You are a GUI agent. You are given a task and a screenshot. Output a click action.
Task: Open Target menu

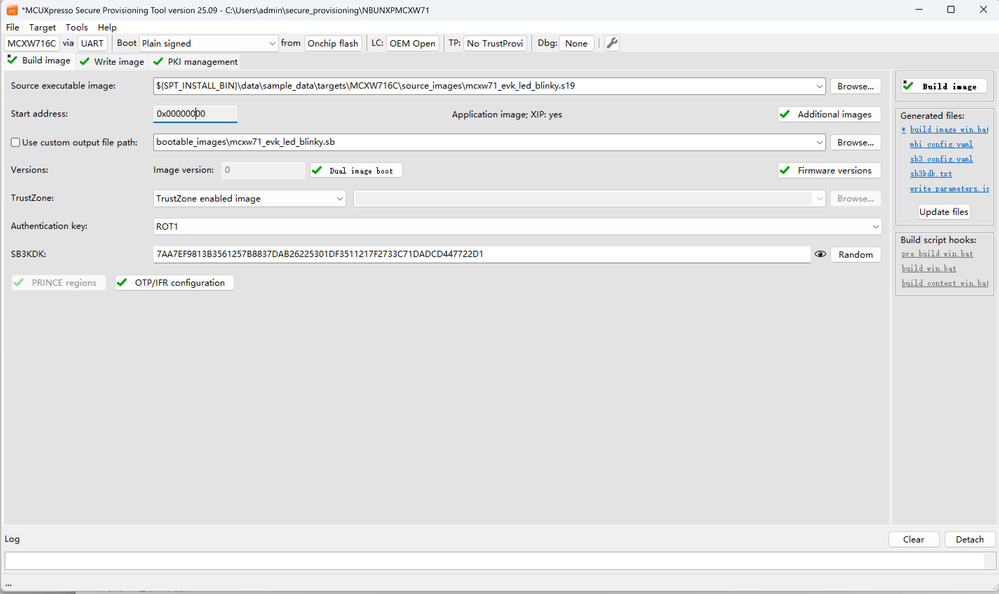tap(42, 27)
